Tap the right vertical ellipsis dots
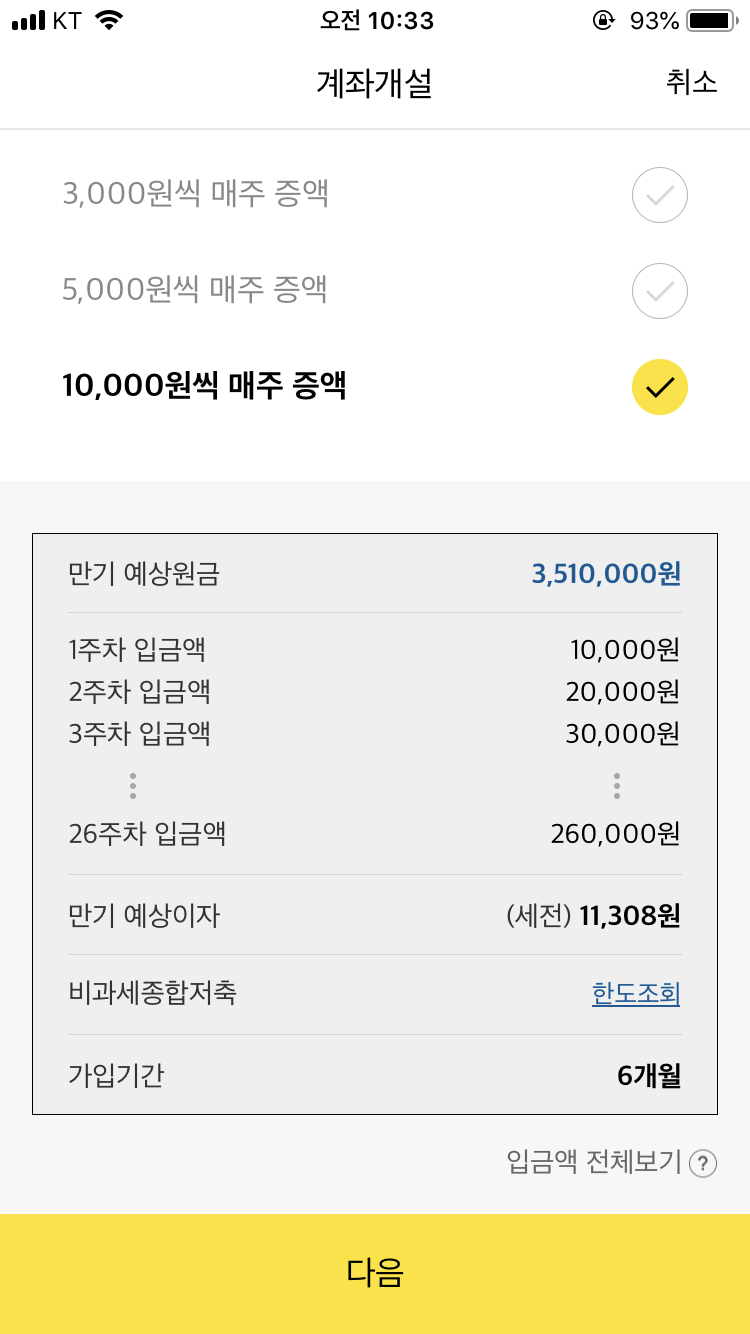750x1334 pixels. pyautogui.click(x=616, y=786)
